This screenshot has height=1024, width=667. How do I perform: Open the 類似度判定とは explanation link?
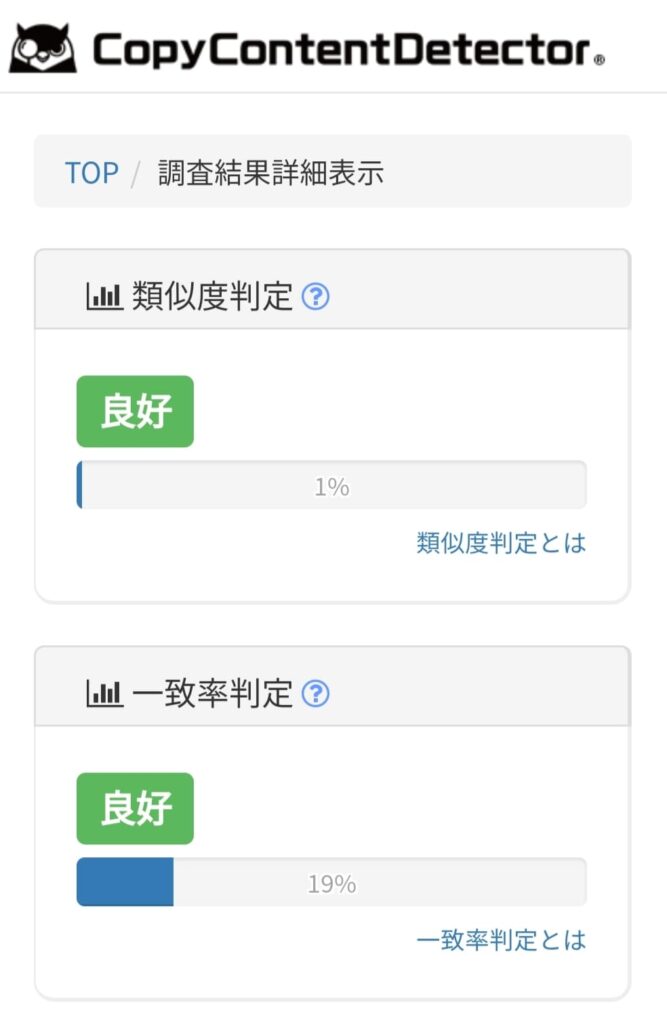point(501,543)
